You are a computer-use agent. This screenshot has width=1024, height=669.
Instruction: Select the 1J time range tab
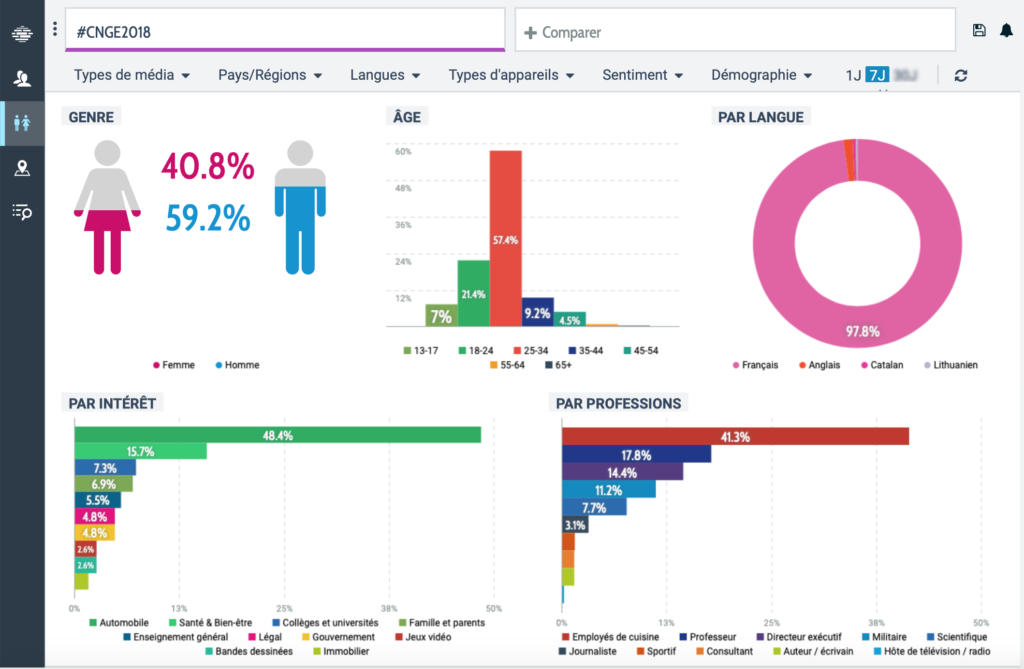coord(853,75)
